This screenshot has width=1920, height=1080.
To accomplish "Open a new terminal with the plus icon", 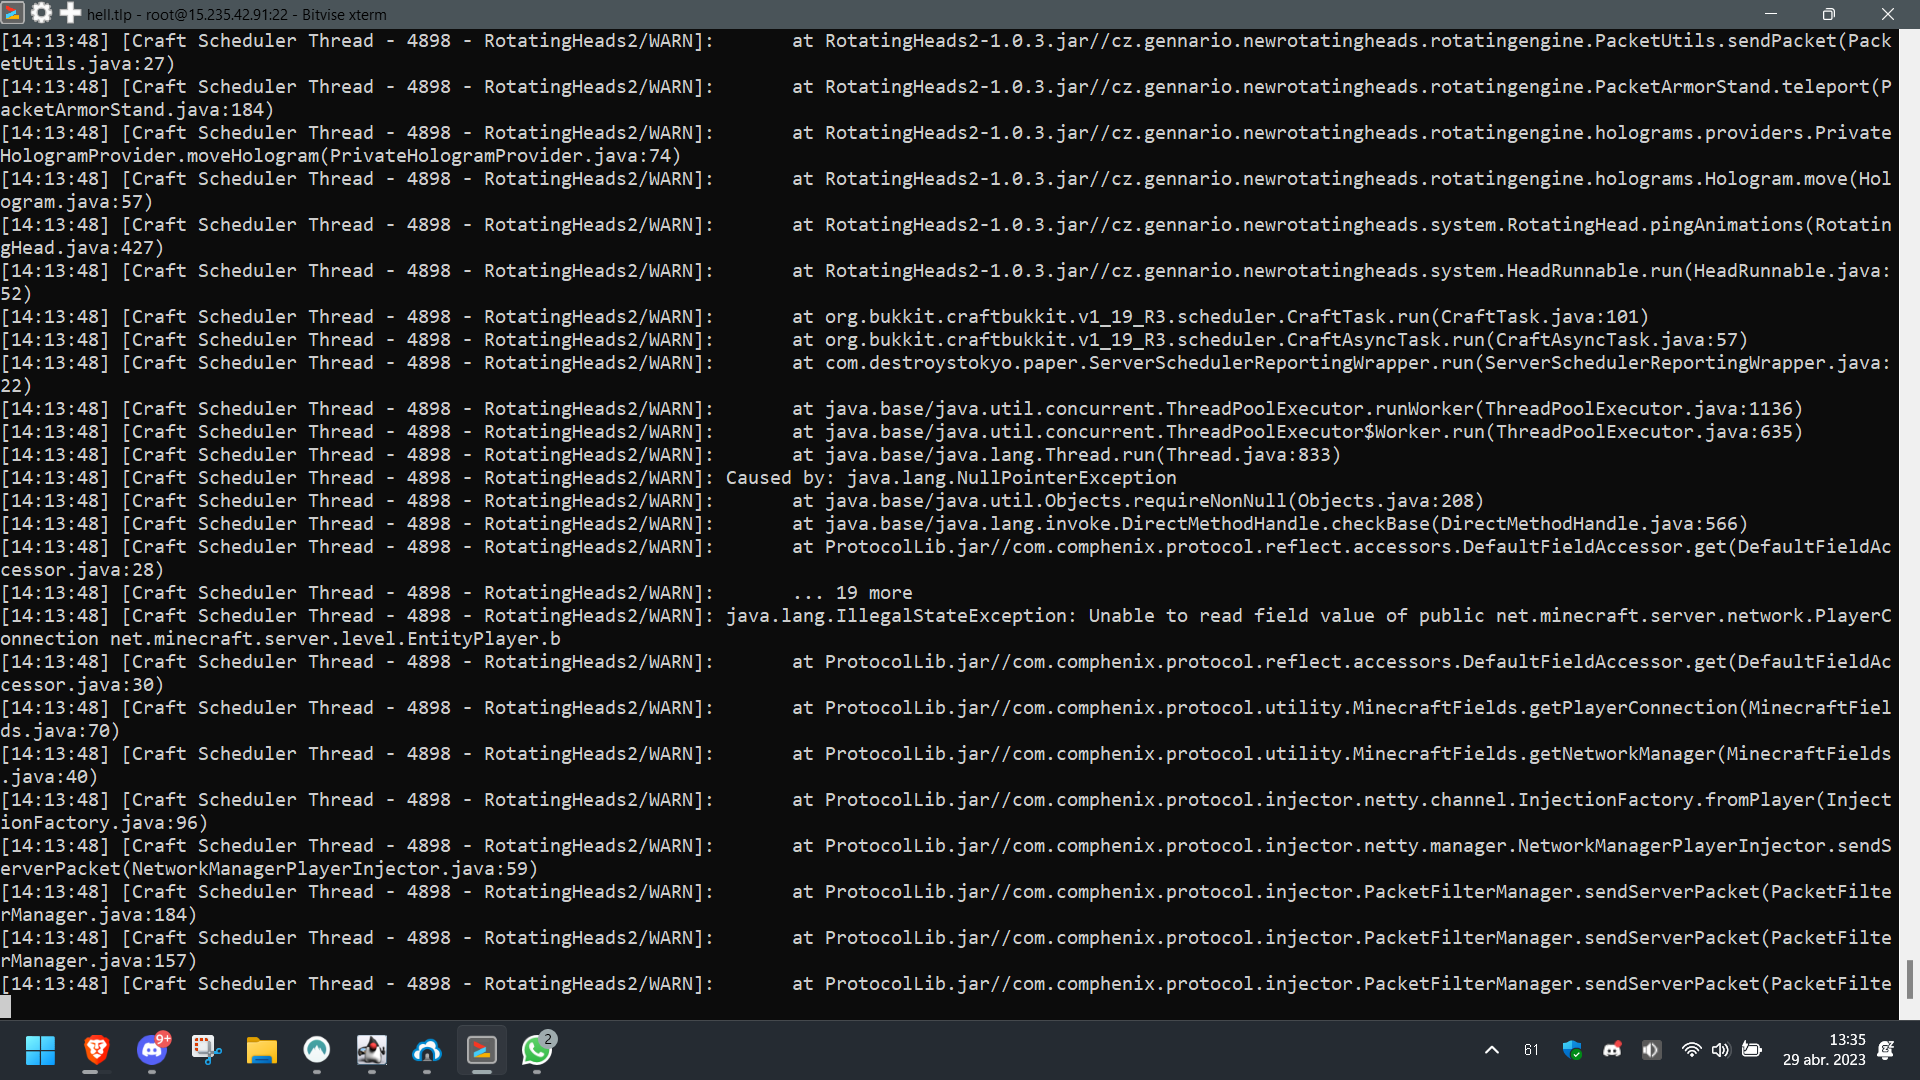I will click(x=69, y=14).
